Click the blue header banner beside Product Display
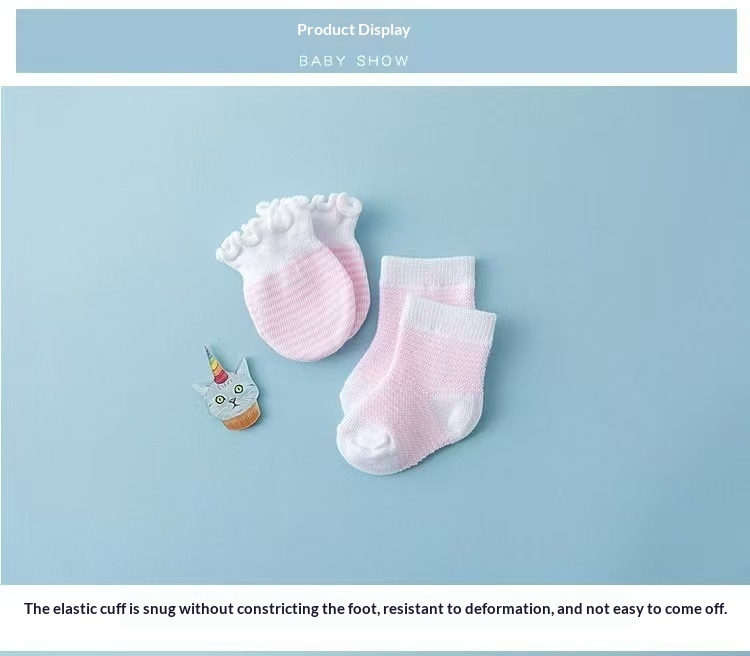The width and height of the screenshot is (750, 656). tap(574, 41)
